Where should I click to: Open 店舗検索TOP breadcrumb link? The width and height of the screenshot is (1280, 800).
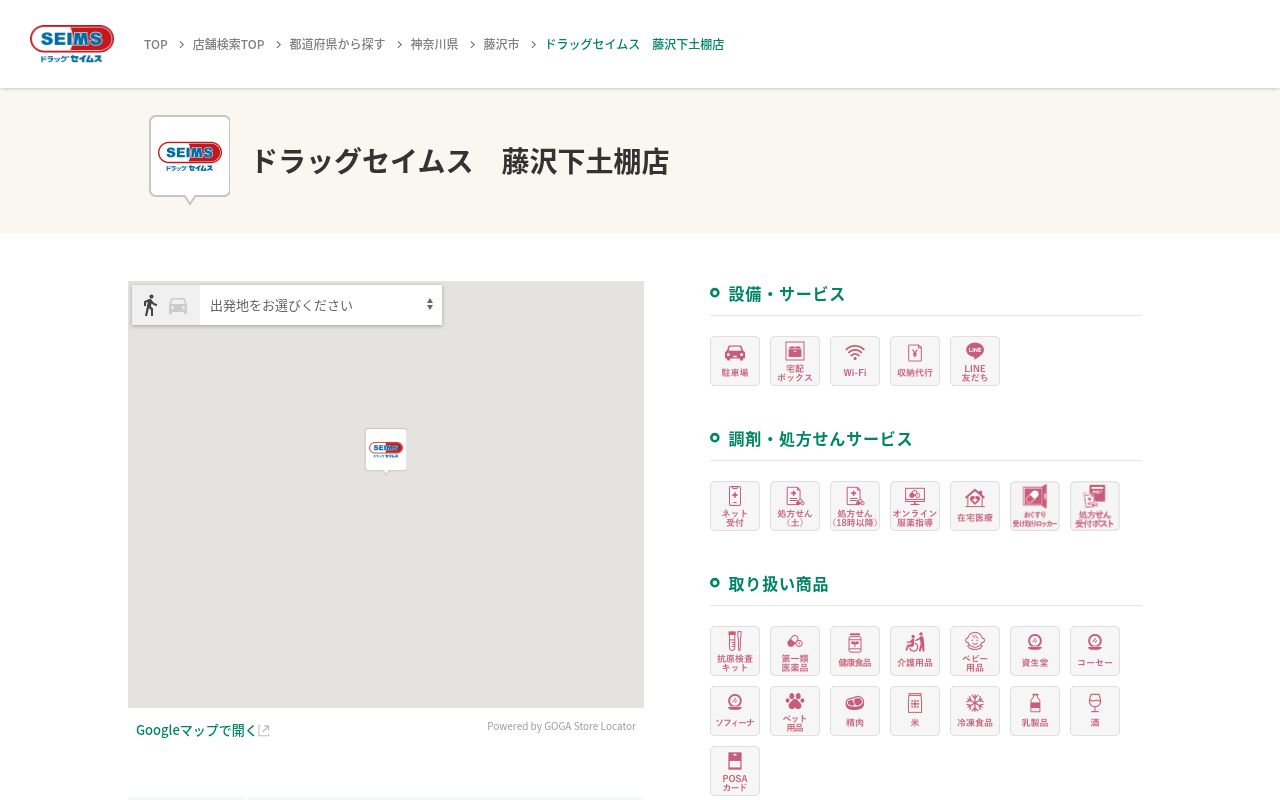[228, 44]
